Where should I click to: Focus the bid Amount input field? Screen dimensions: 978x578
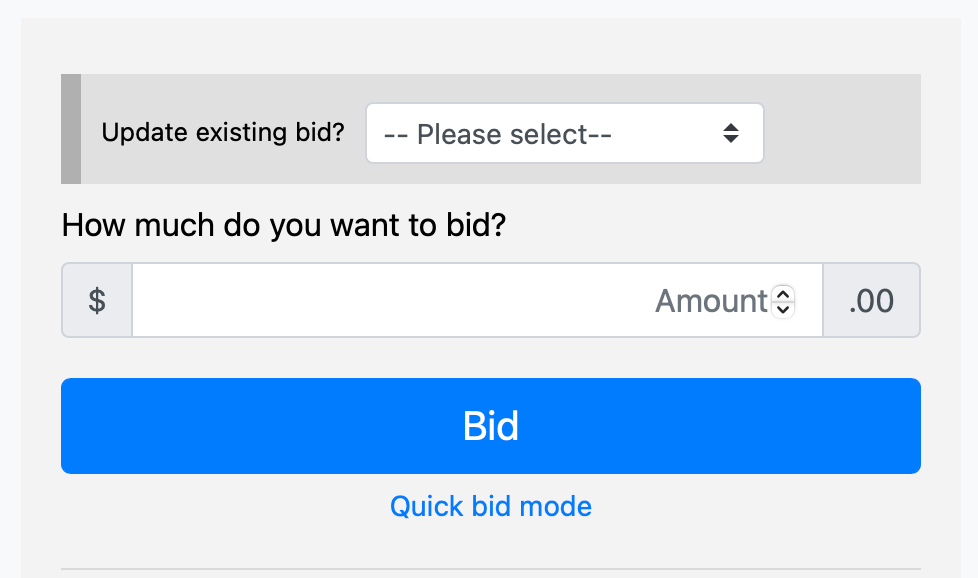click(x=450, y=300)
